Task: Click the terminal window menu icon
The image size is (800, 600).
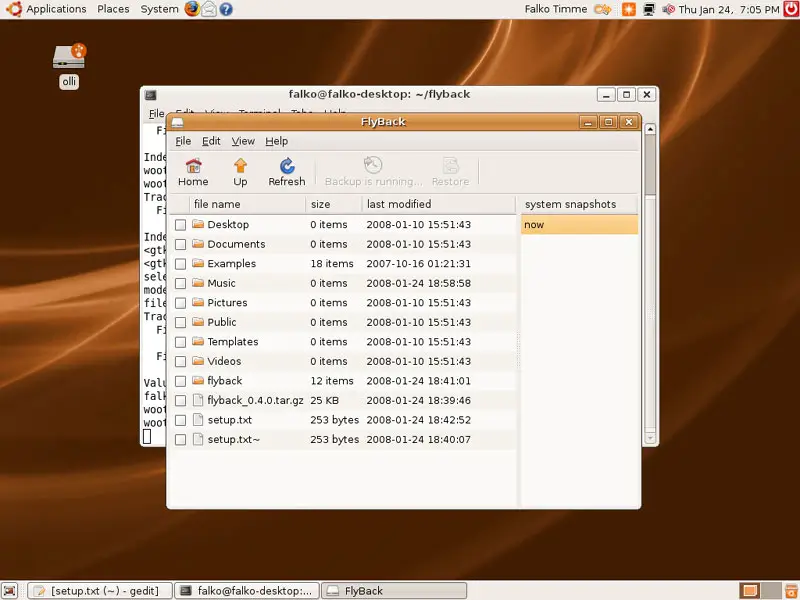Action: pos(151,95)
